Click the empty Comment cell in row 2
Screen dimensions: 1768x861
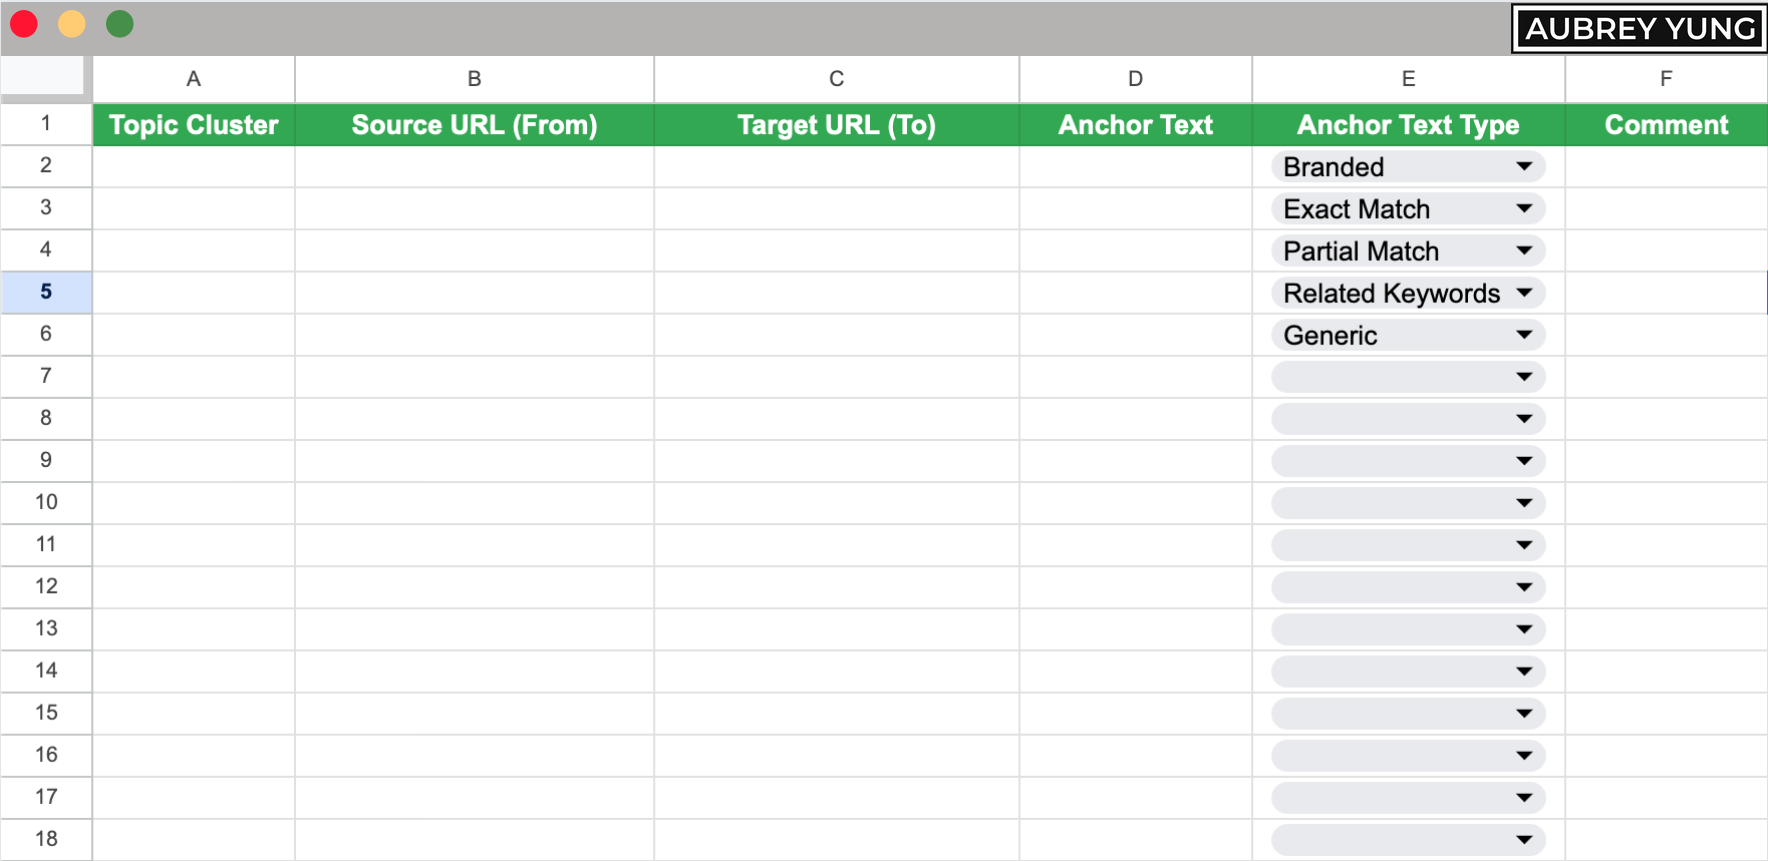click(1665, 166)
